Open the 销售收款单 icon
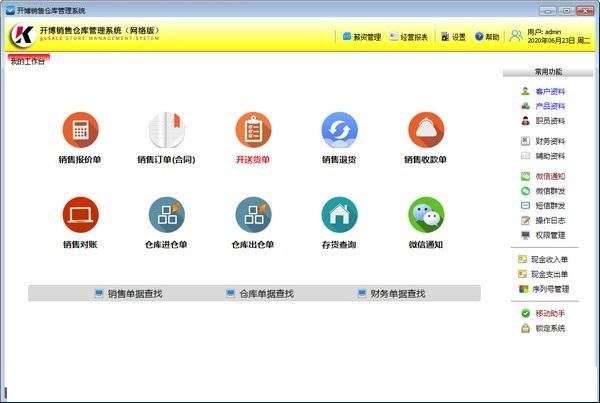This screenshot has width=600, height=403. point(425,129)
